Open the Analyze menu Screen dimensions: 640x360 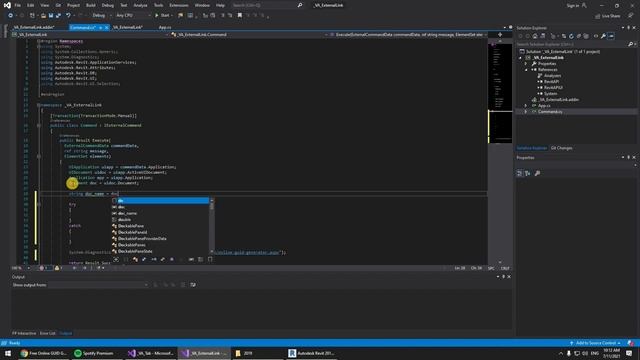[x=140, y=5]
